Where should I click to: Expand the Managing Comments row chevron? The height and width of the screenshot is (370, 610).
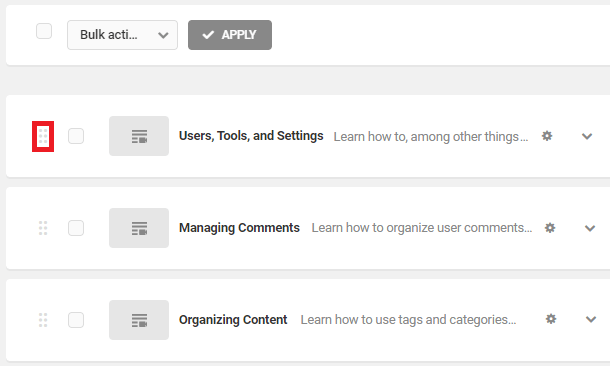pos(590,228)
